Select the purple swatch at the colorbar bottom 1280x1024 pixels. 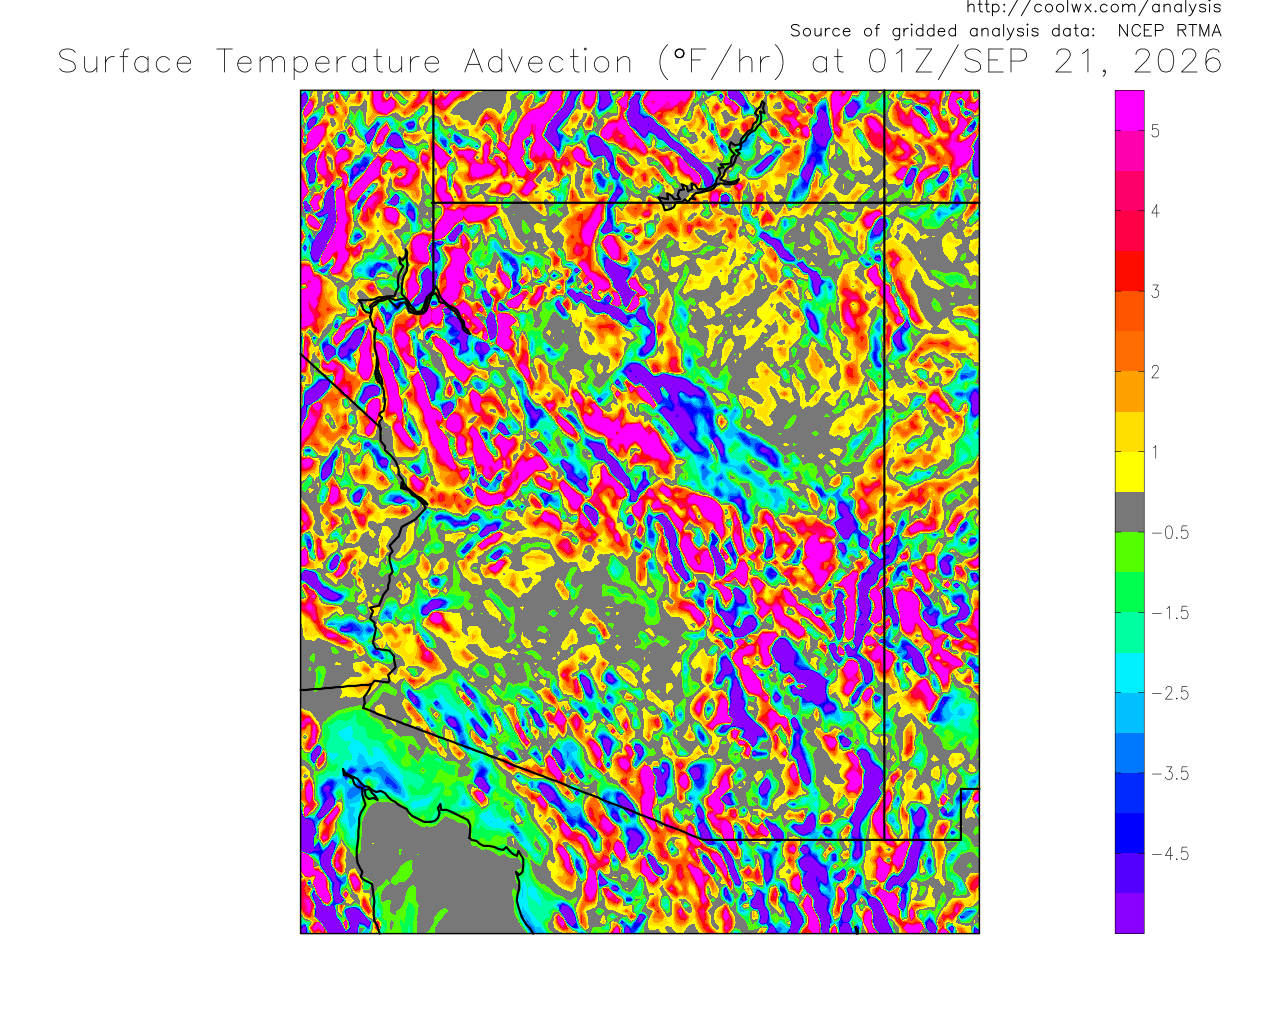click(x=1130, y=913)
